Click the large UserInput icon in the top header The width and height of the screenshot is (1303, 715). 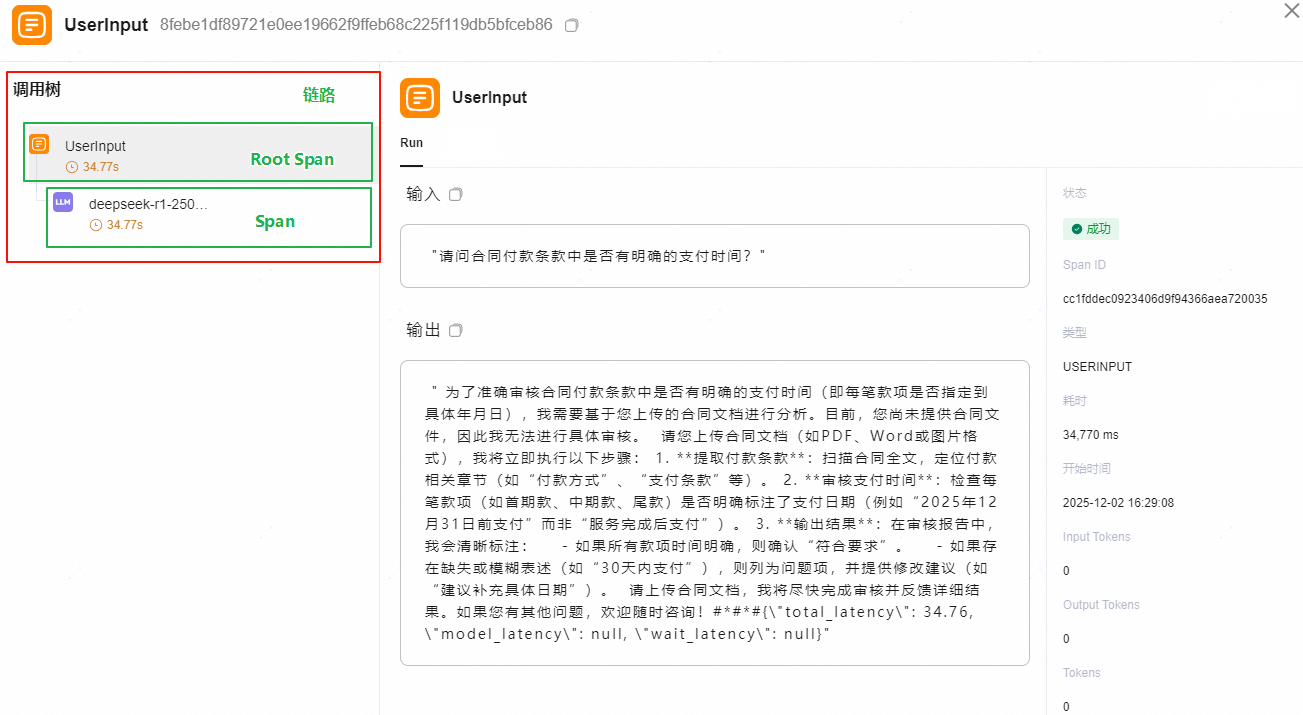tap(32, 25)
